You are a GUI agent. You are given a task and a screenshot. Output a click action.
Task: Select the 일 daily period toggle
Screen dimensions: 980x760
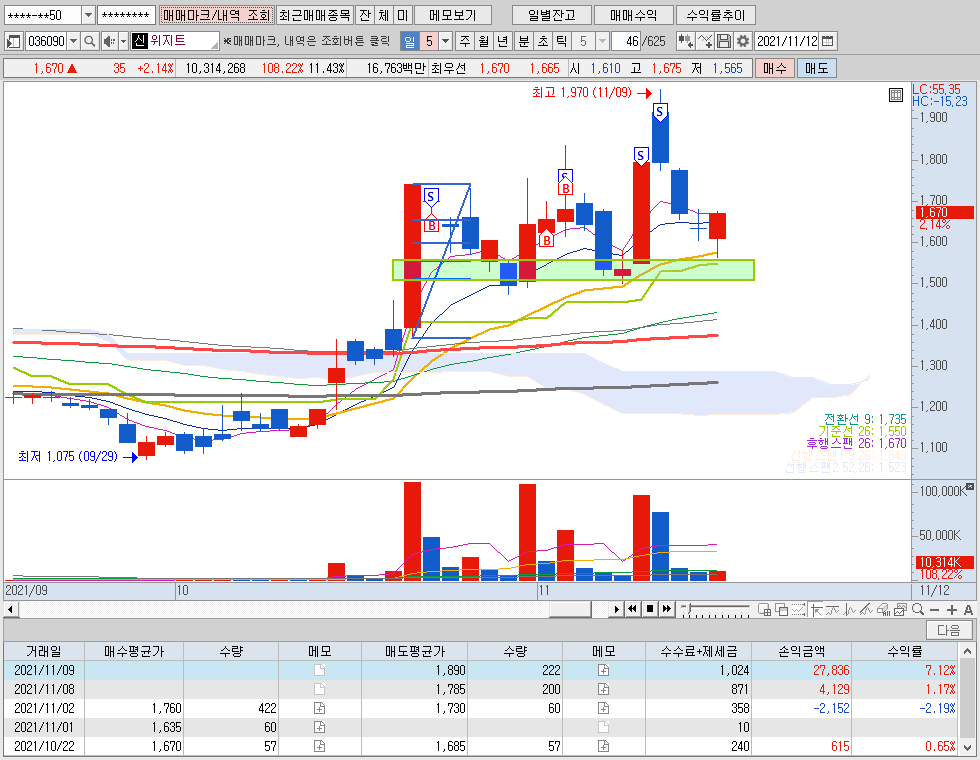tap(409, 41)
